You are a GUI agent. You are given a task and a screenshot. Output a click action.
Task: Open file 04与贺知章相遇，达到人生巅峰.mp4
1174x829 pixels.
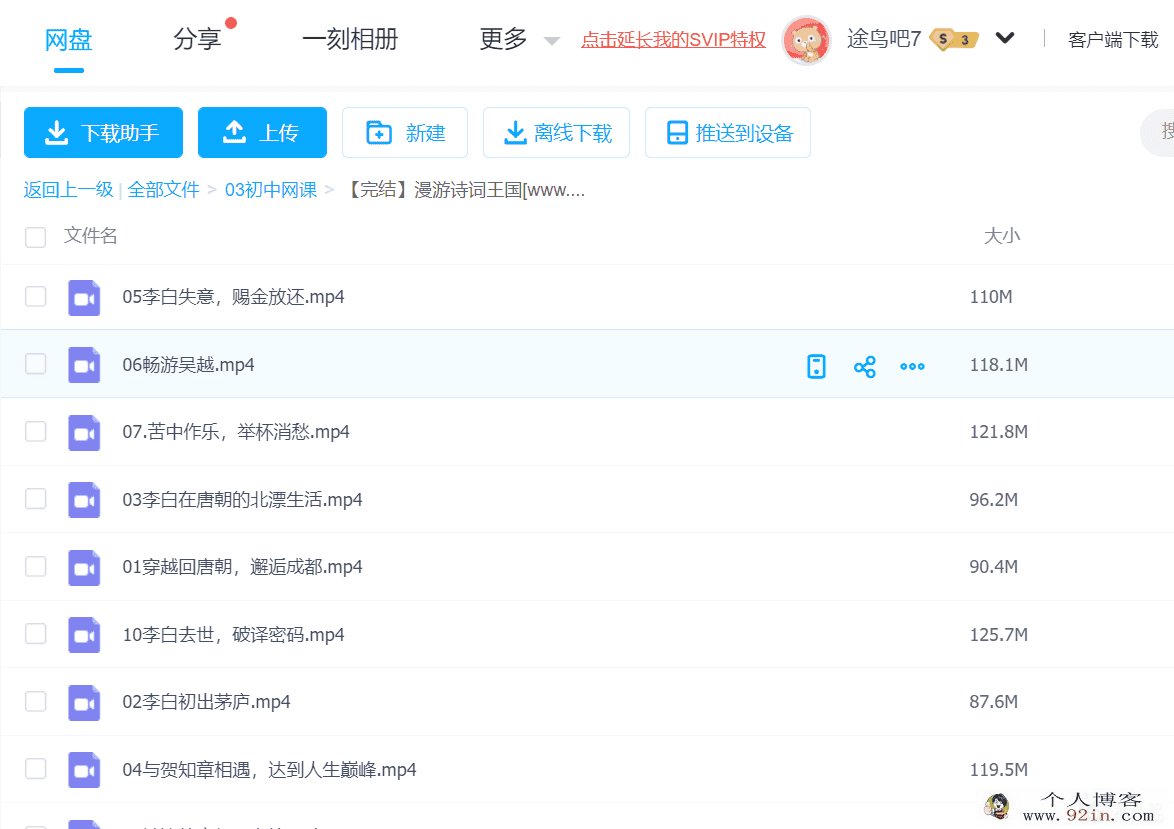(x=269, y=770)
